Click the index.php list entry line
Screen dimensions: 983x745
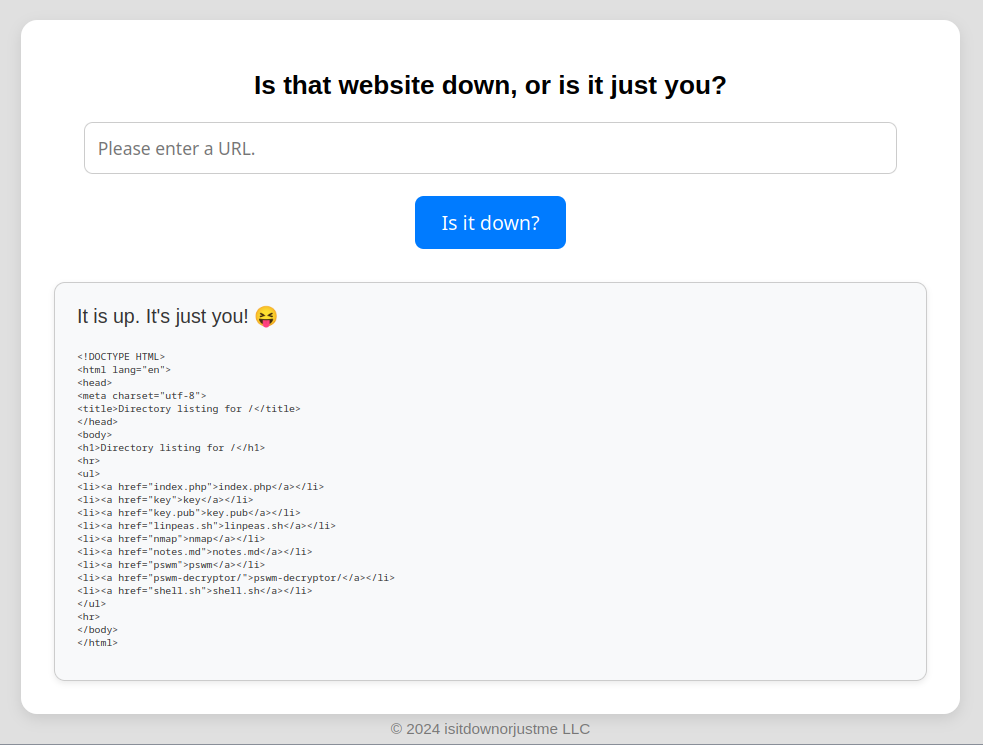(x=201, y=487)
